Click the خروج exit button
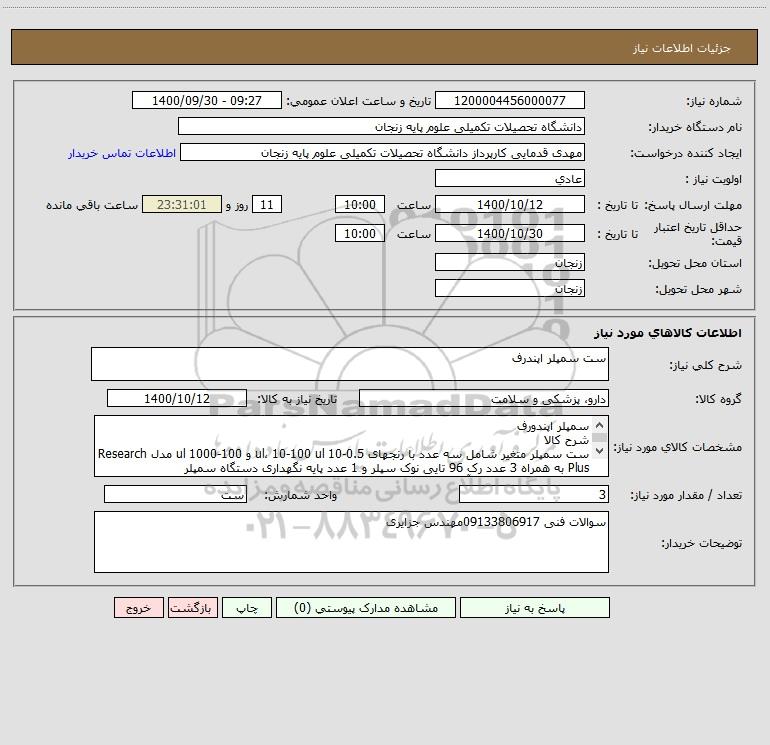Screen dimensions: 770x745 [138, 607]
